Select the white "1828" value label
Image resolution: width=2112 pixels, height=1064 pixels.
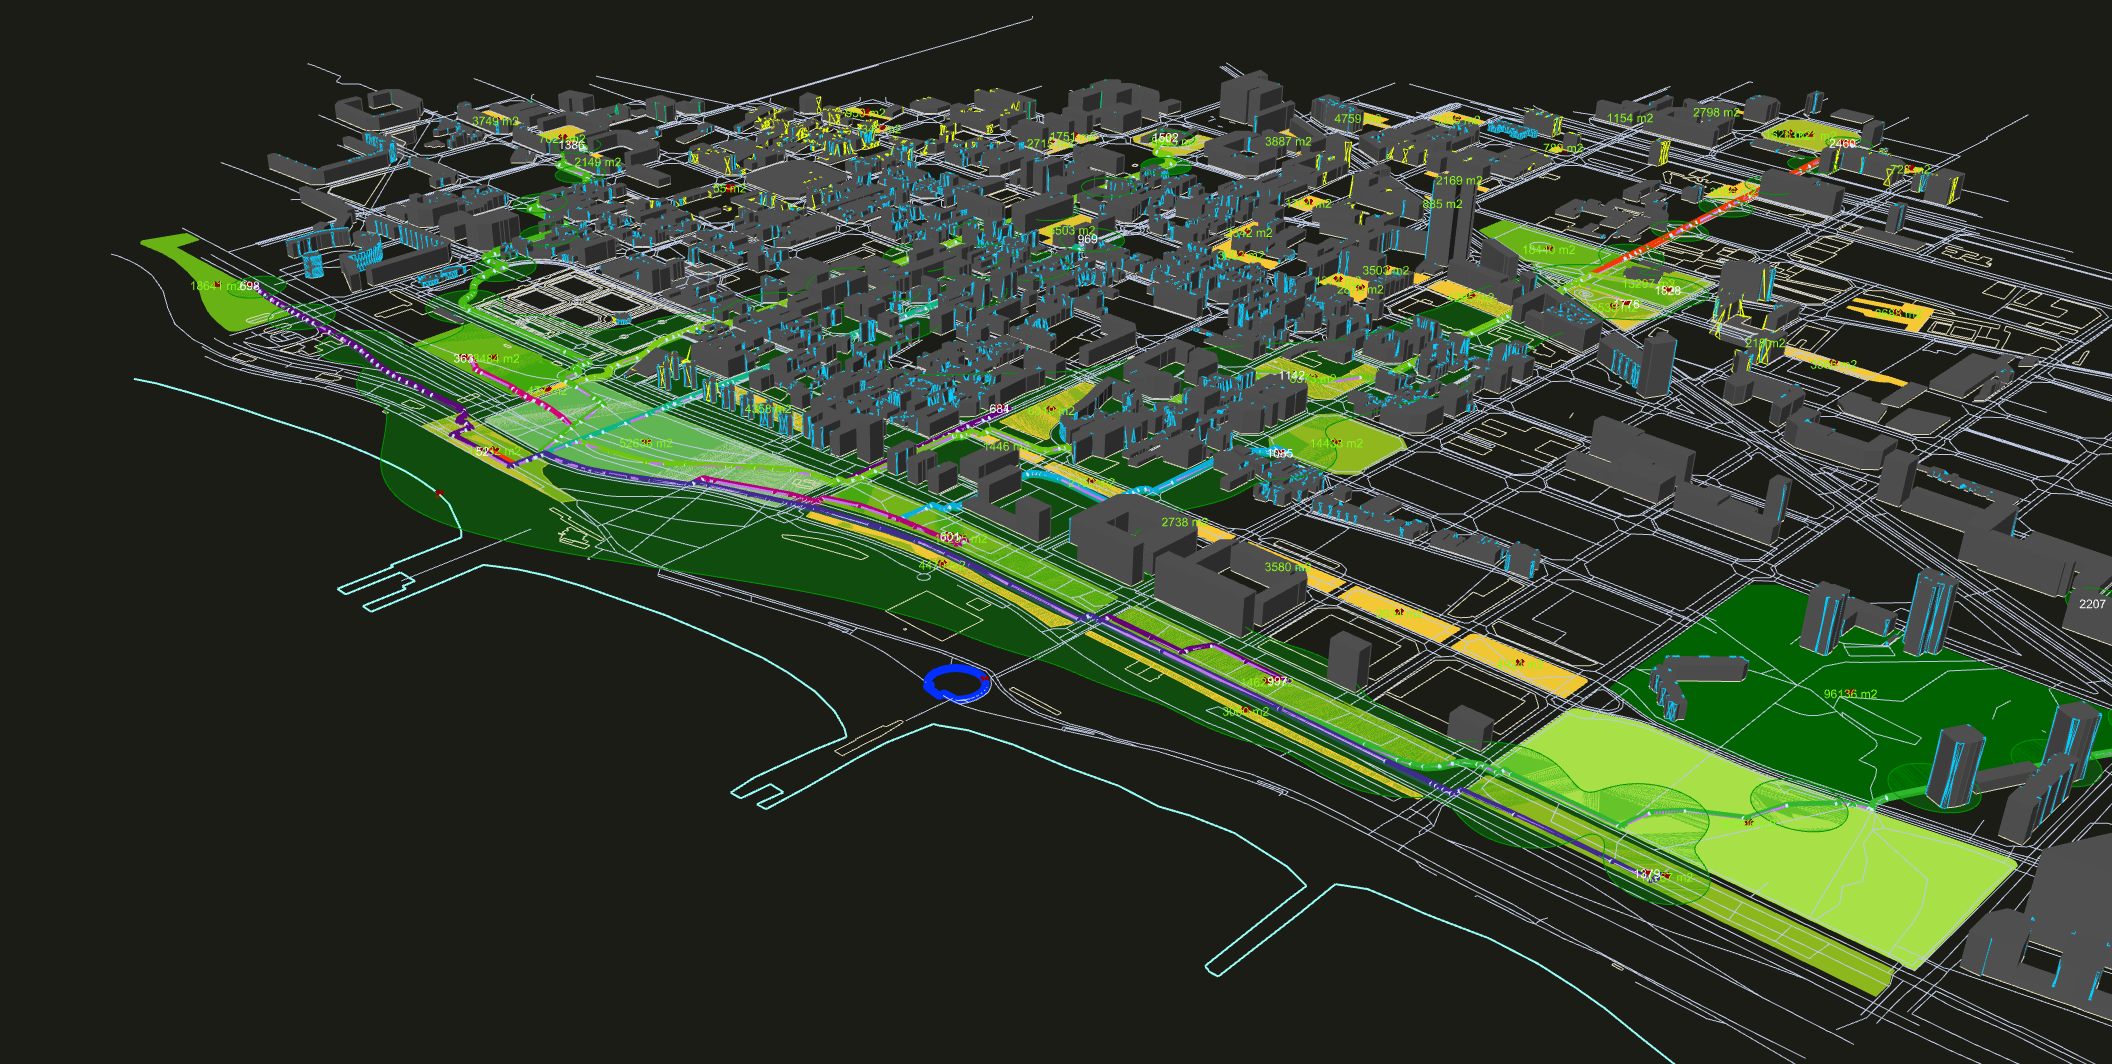click(x=1668, y=291)
